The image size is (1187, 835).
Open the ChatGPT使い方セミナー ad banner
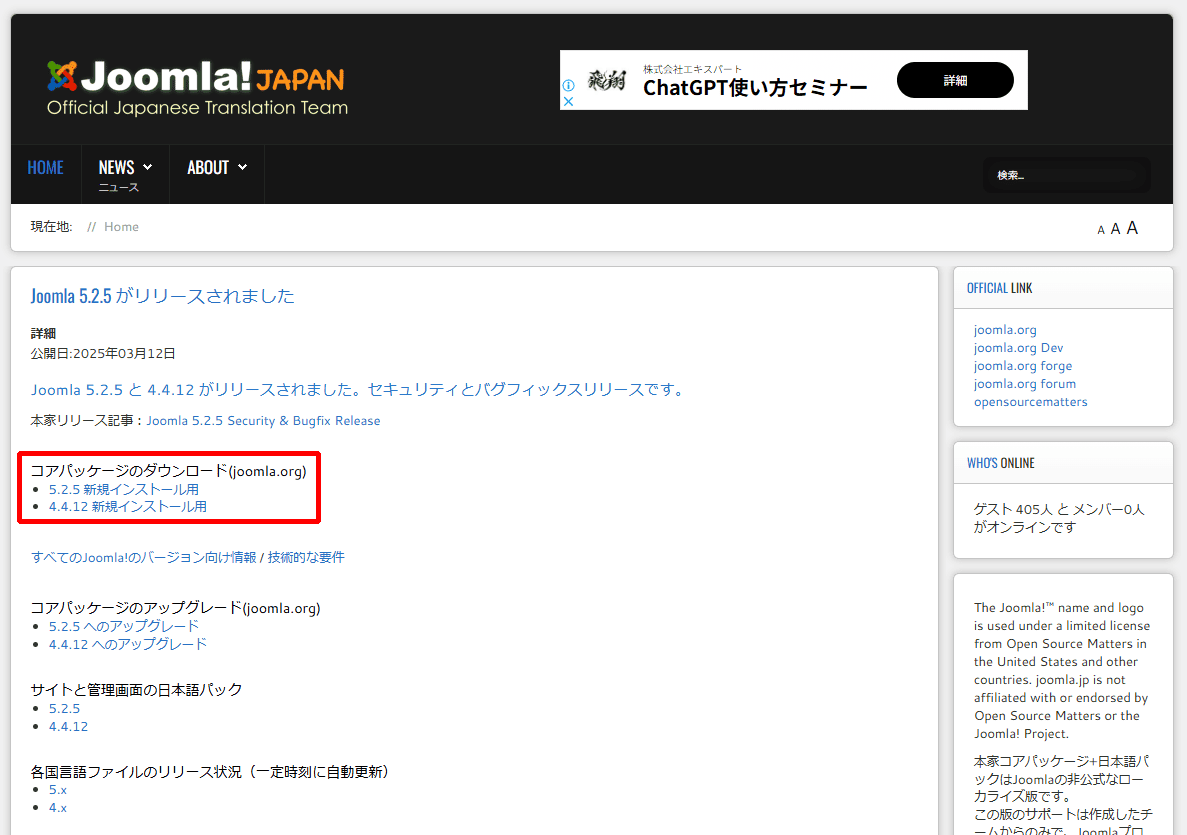[793, 80]
